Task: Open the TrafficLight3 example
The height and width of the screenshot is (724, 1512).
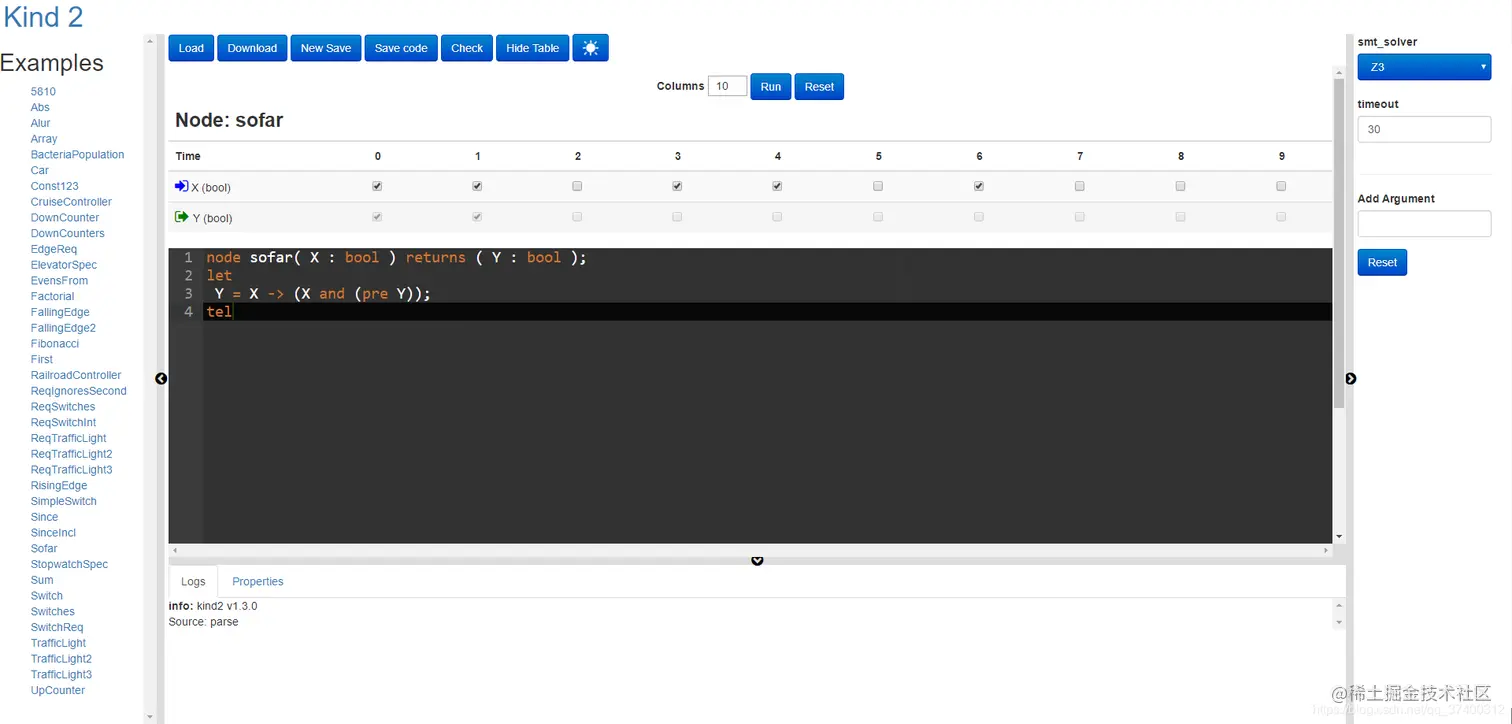Action: click(61, 675)
